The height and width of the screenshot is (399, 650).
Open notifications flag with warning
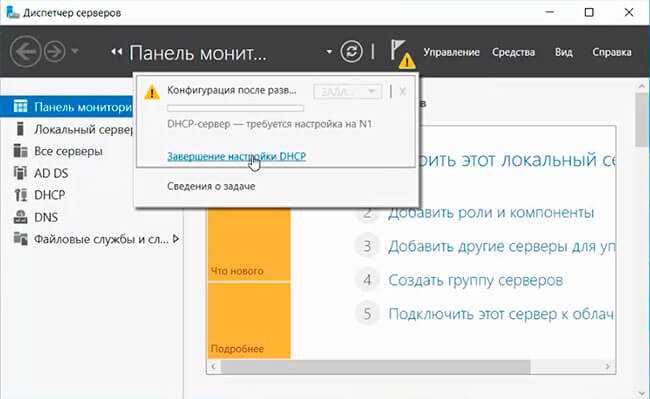[402, 53]
